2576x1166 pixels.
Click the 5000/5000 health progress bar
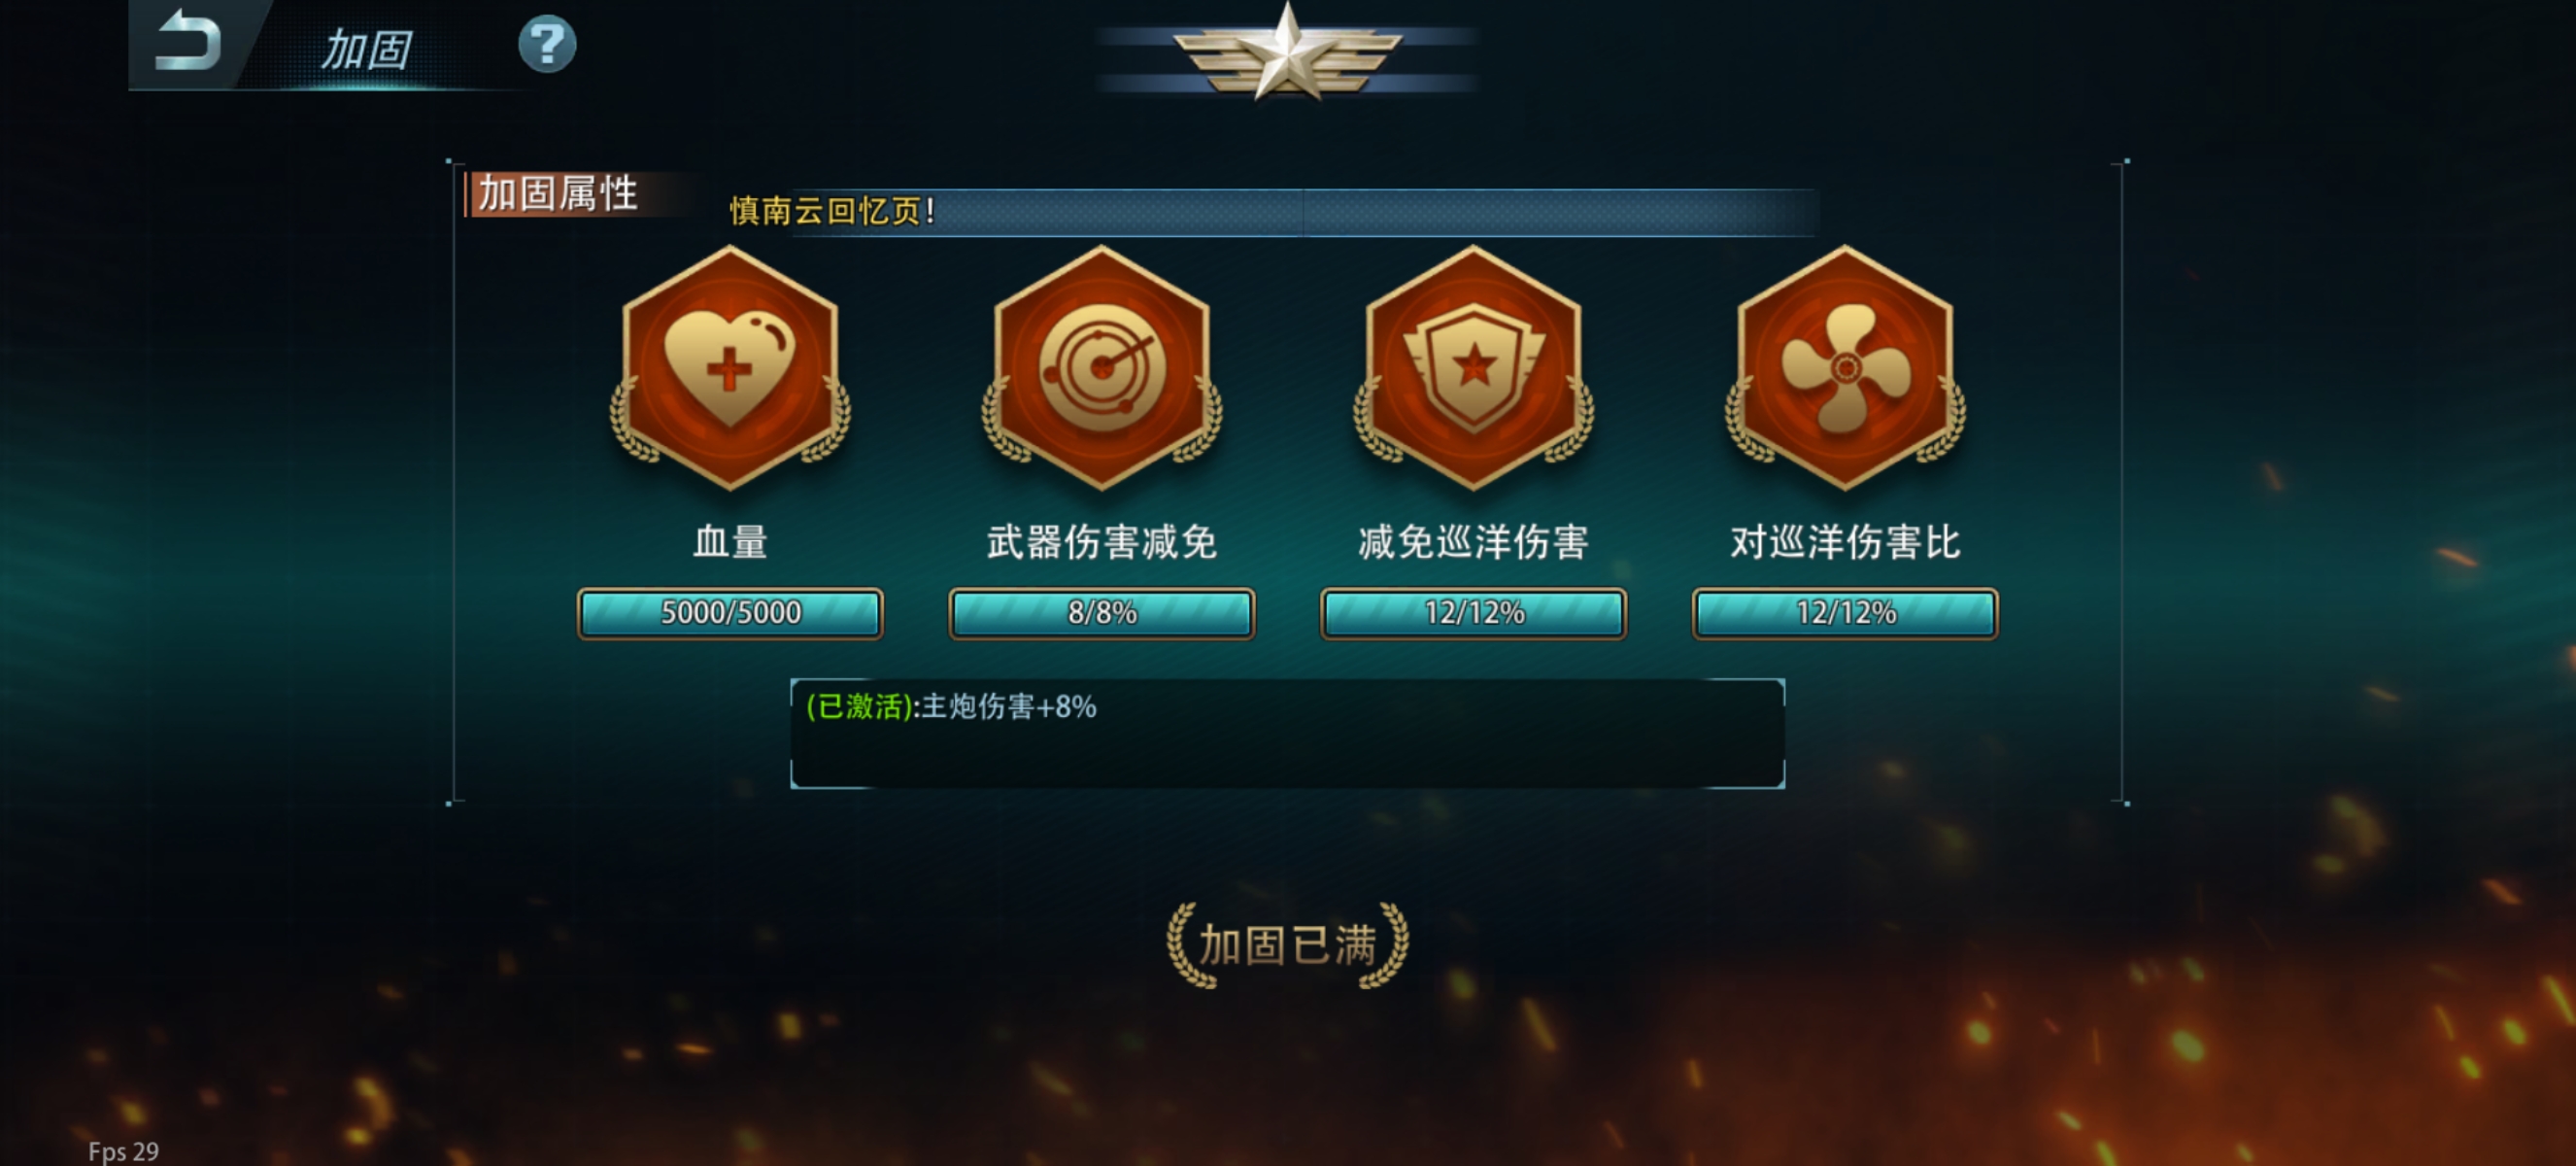(730, 612)
